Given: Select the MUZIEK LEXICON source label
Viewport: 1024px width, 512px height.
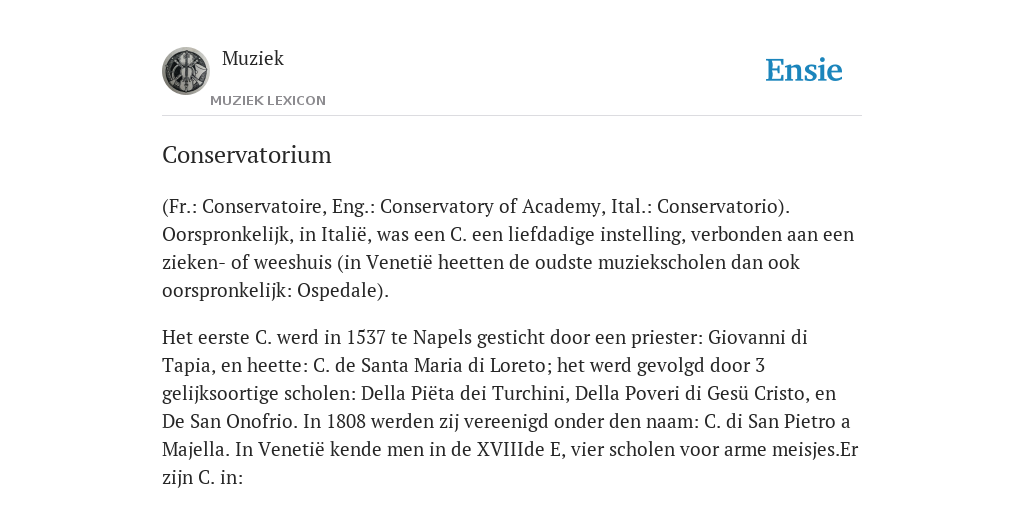Looking at the screenshot, I should click(268, 101).
